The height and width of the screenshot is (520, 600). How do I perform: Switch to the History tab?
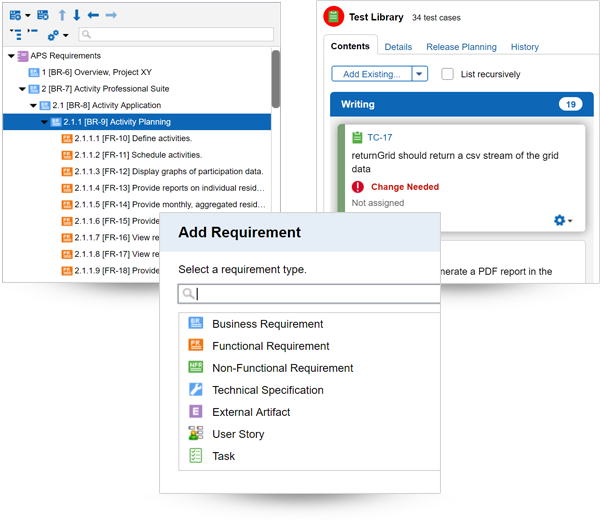(525, 47)
